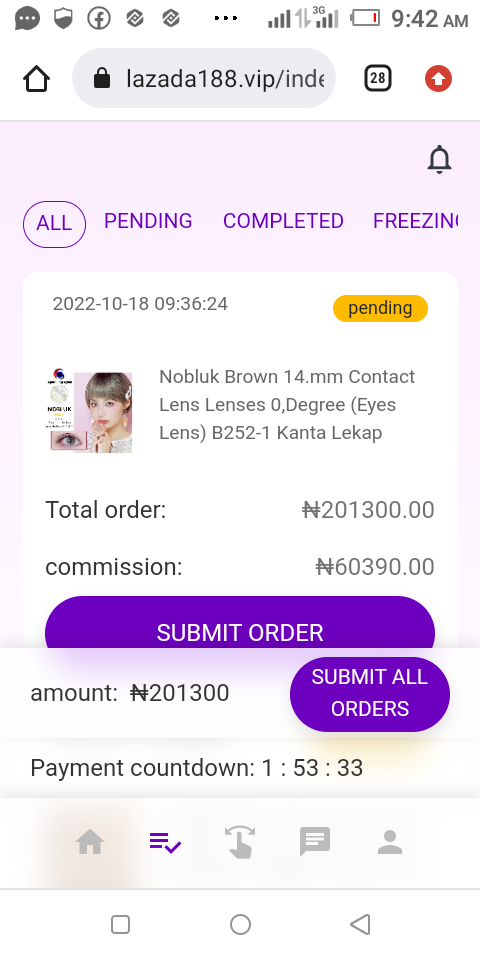Tap the red browser update arrow icon
The image size is (480, 960).
coord(438,78)
